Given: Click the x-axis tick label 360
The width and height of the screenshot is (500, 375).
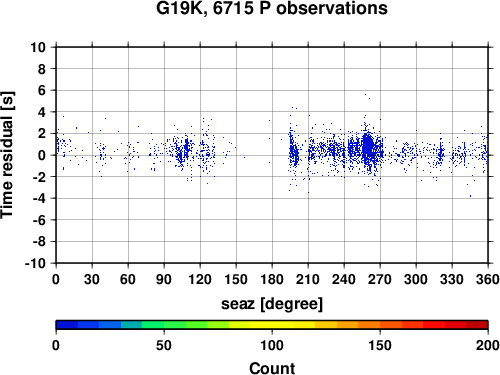Looking at the screenshot, I should click(488, 279).
